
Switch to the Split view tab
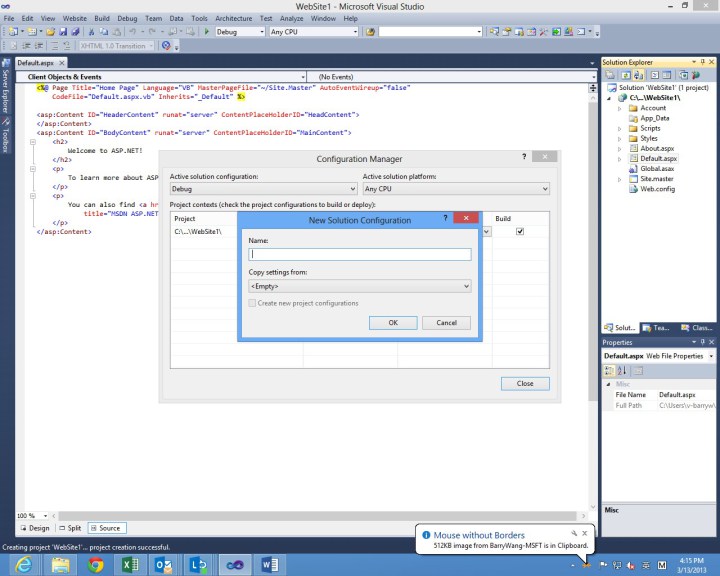pos(70,528)
